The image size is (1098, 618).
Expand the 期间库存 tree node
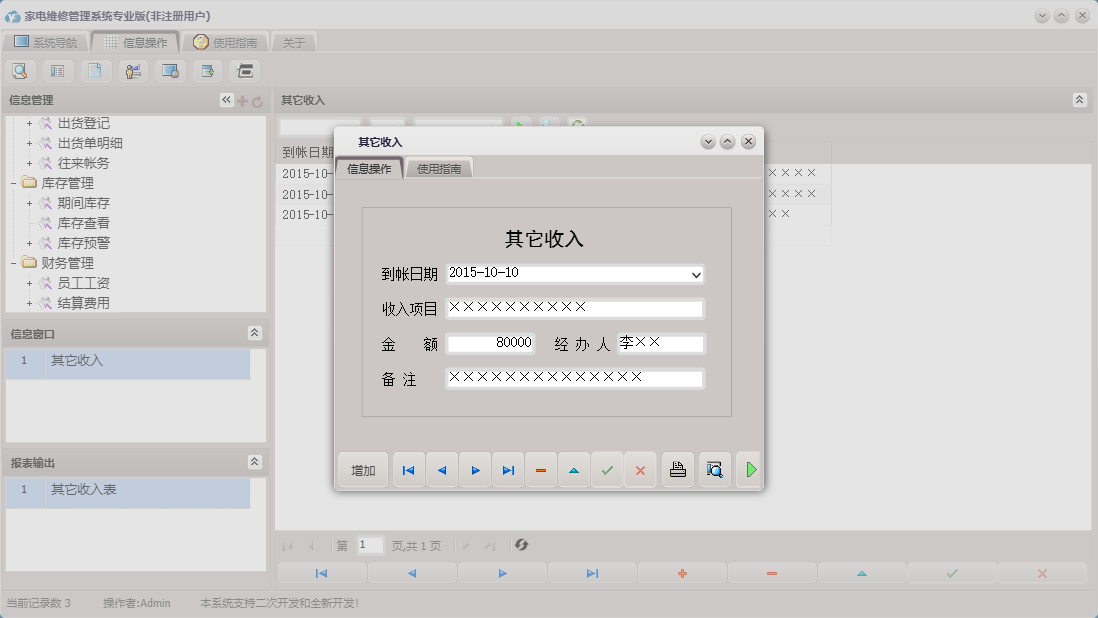[x=28, y=203]
